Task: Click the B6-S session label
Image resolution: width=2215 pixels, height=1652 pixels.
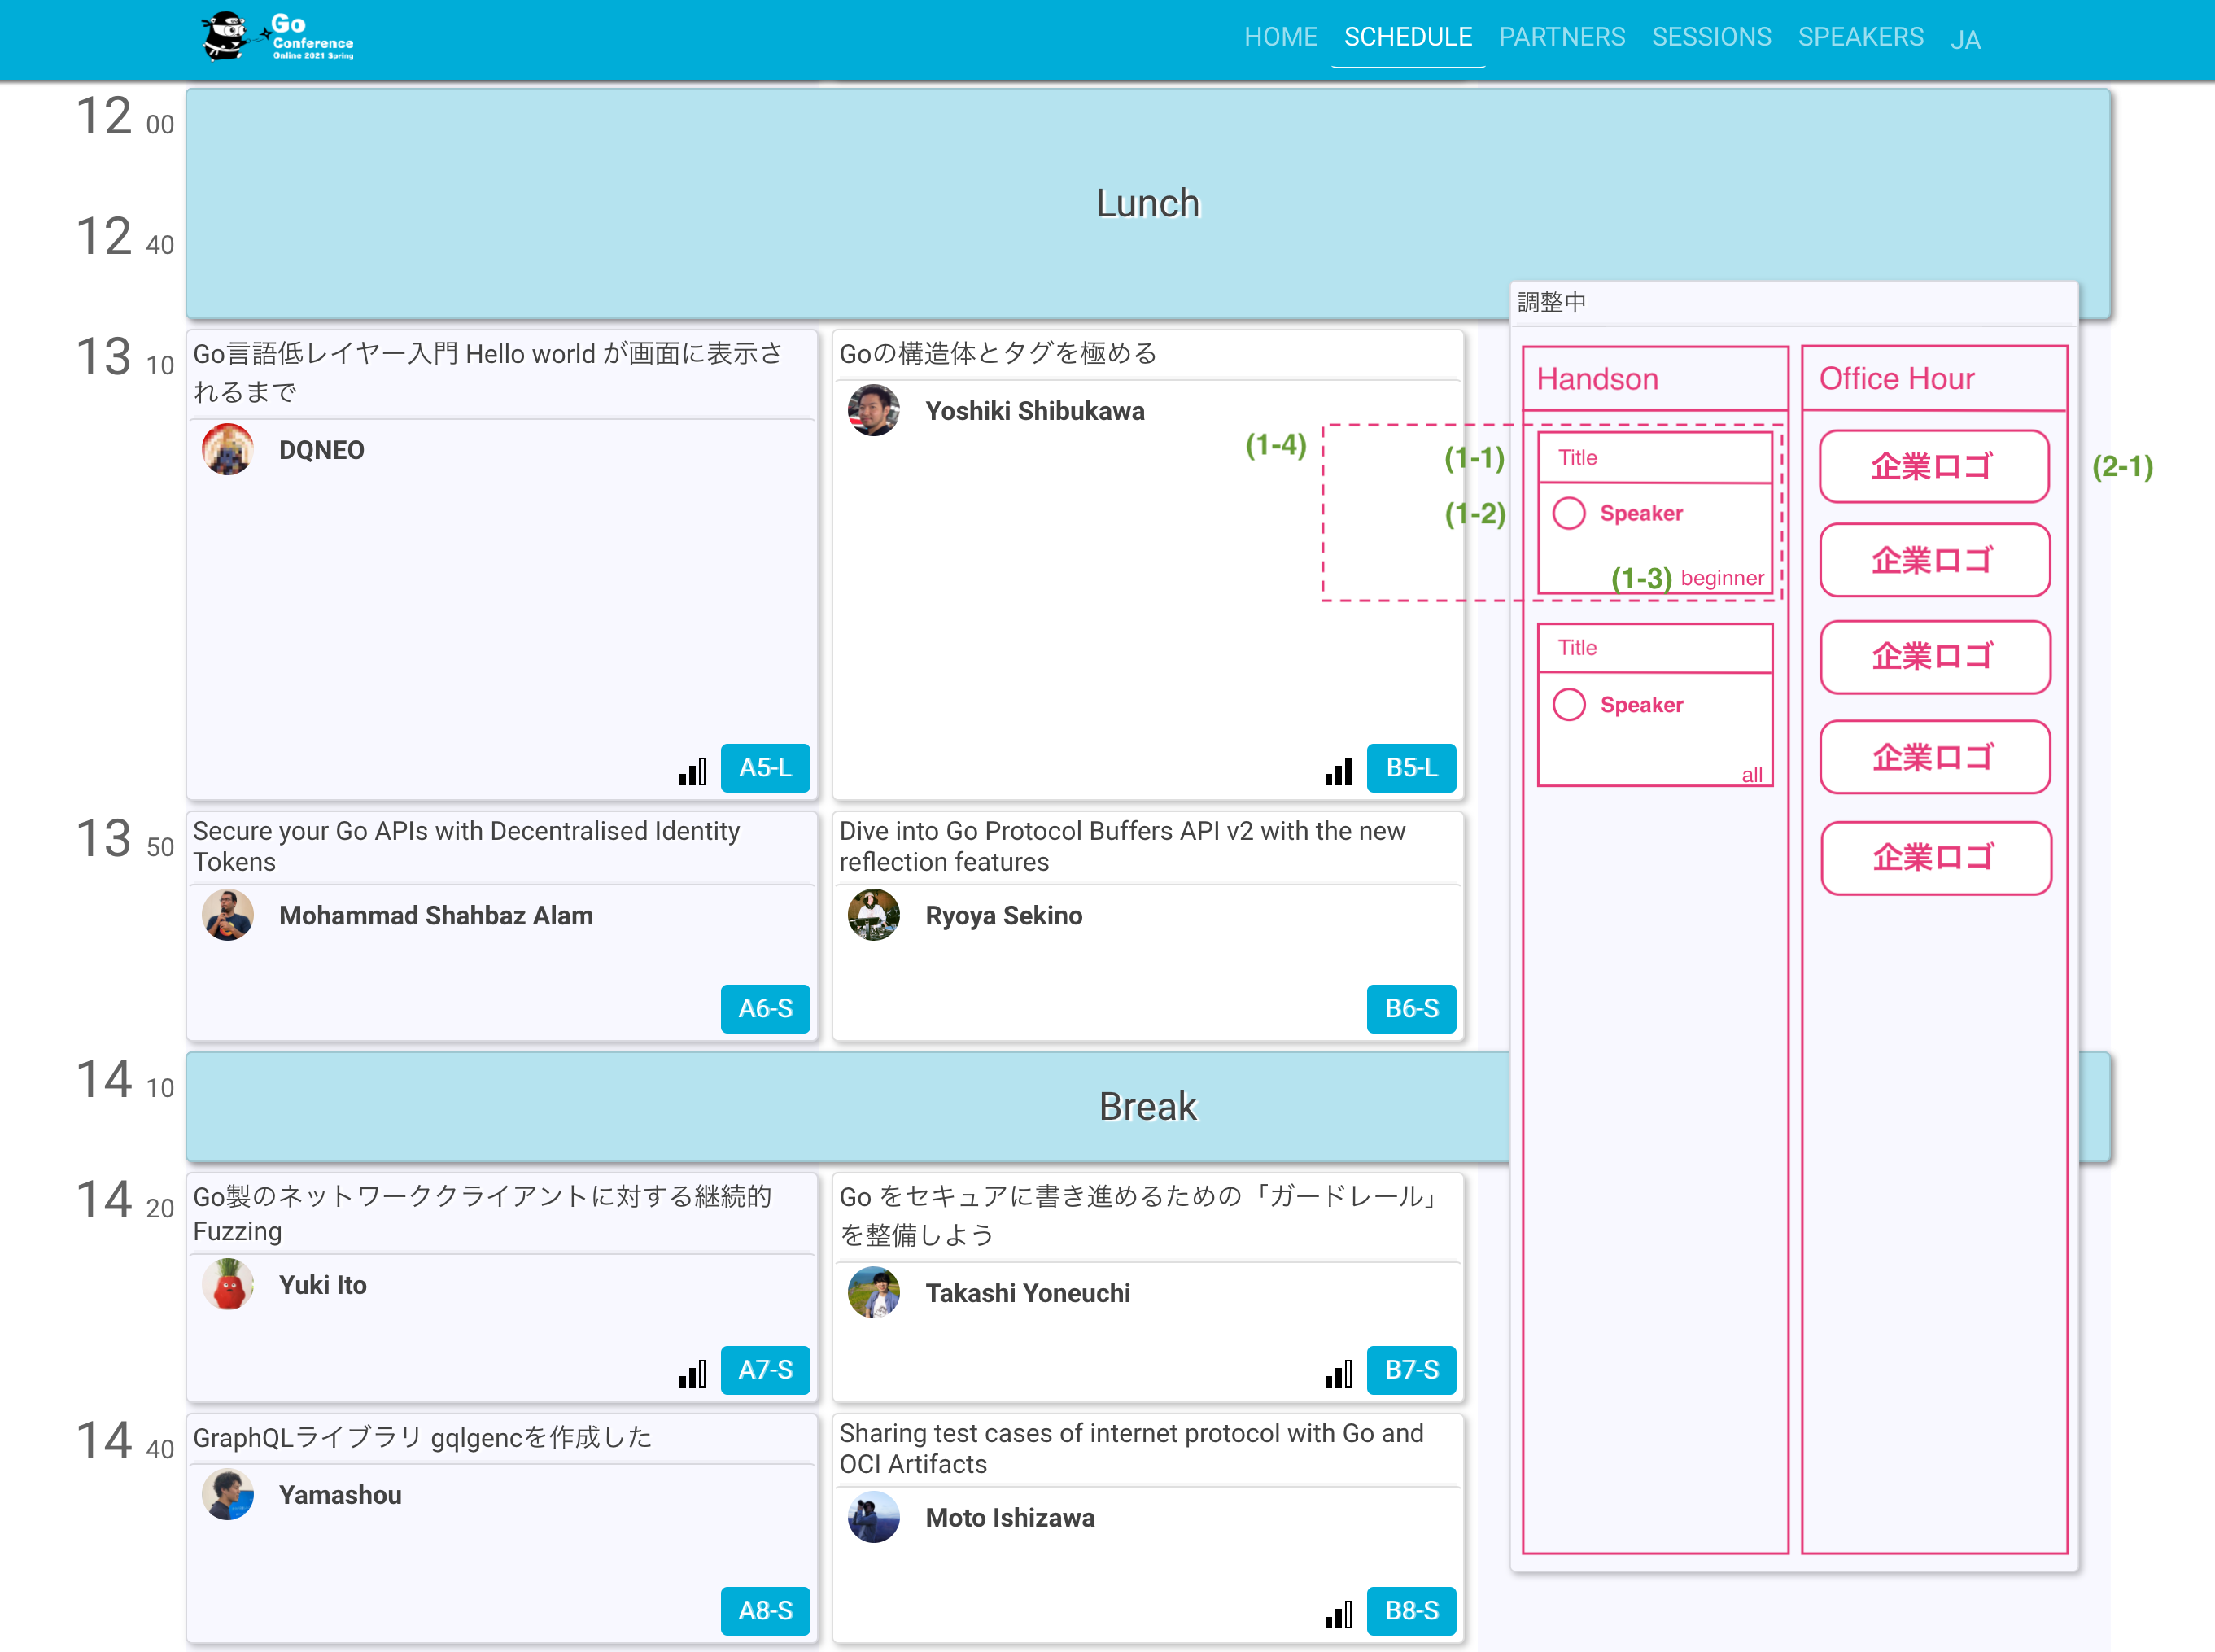Action: tap(1411, 1009)
